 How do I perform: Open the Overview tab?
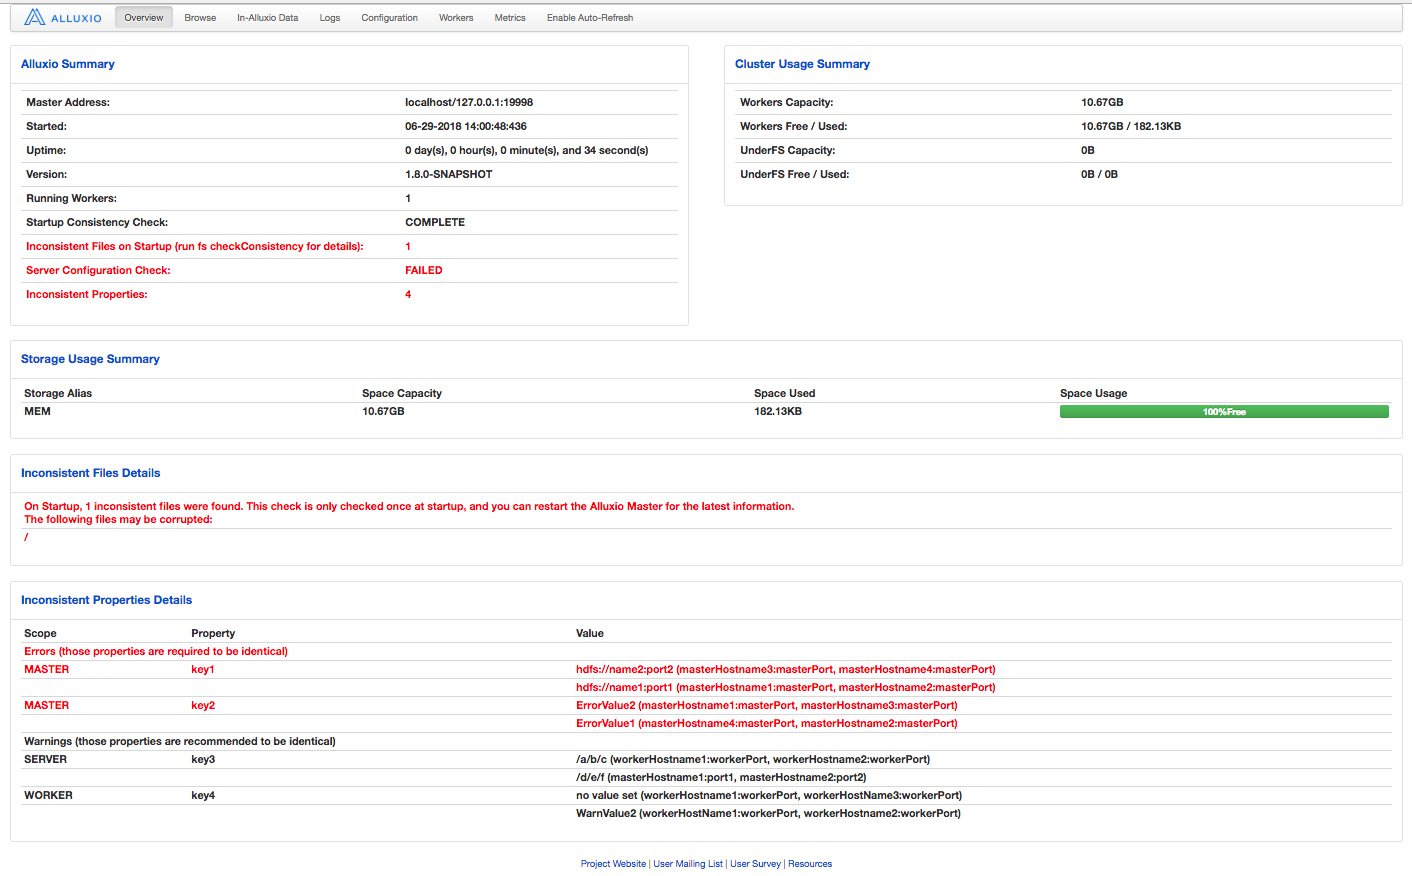tap(144, 18)
